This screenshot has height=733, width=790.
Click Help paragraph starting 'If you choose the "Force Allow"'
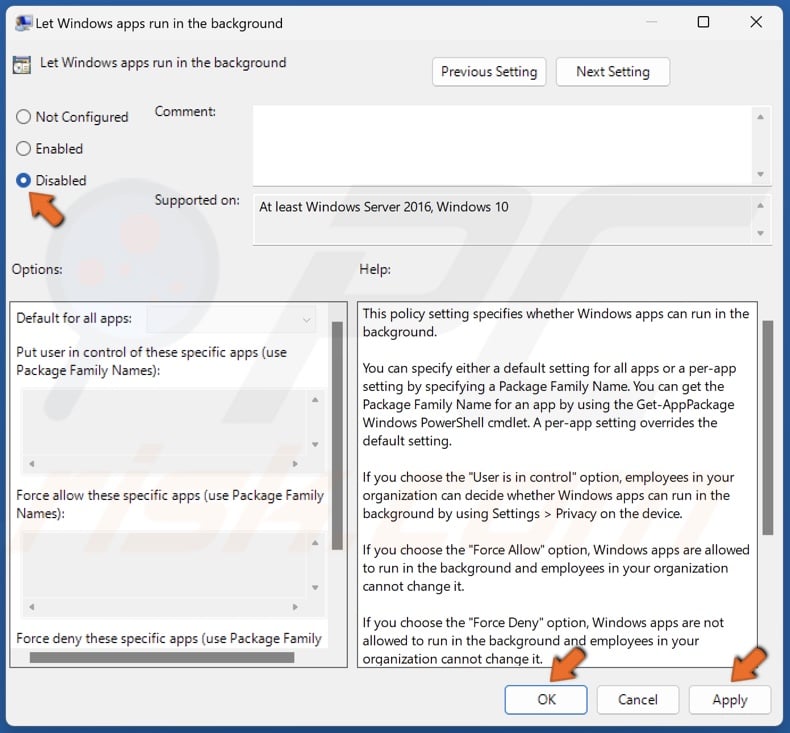[x=556, y=568]
